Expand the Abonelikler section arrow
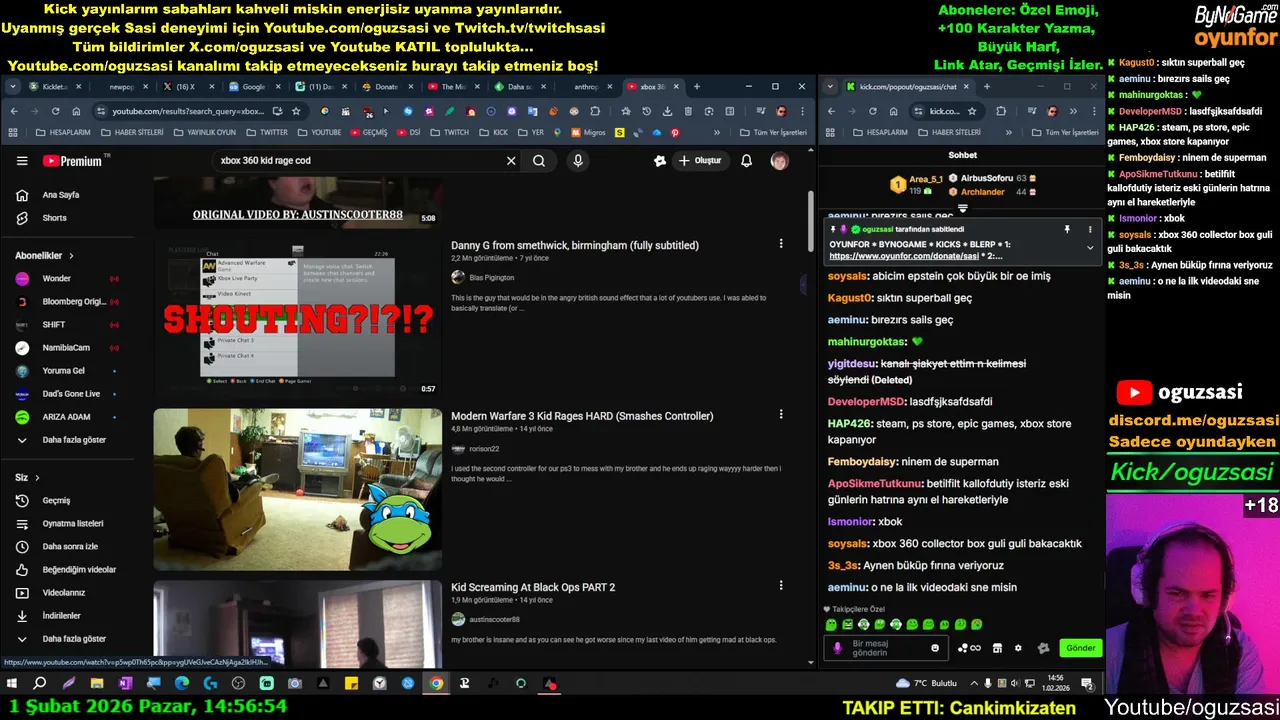Screen dimensions: 1280x720 pos(71,256)
